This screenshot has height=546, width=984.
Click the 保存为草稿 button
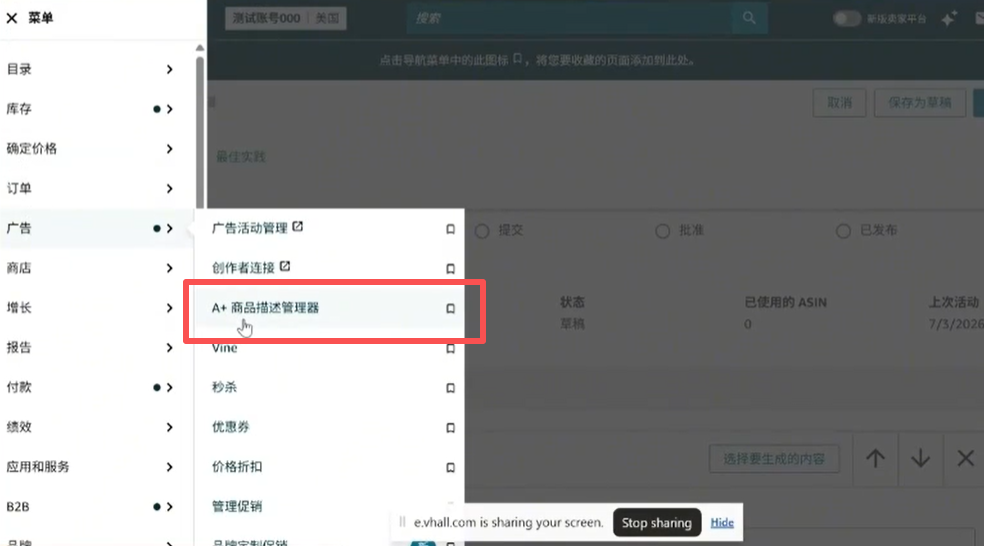click(919, 102)
